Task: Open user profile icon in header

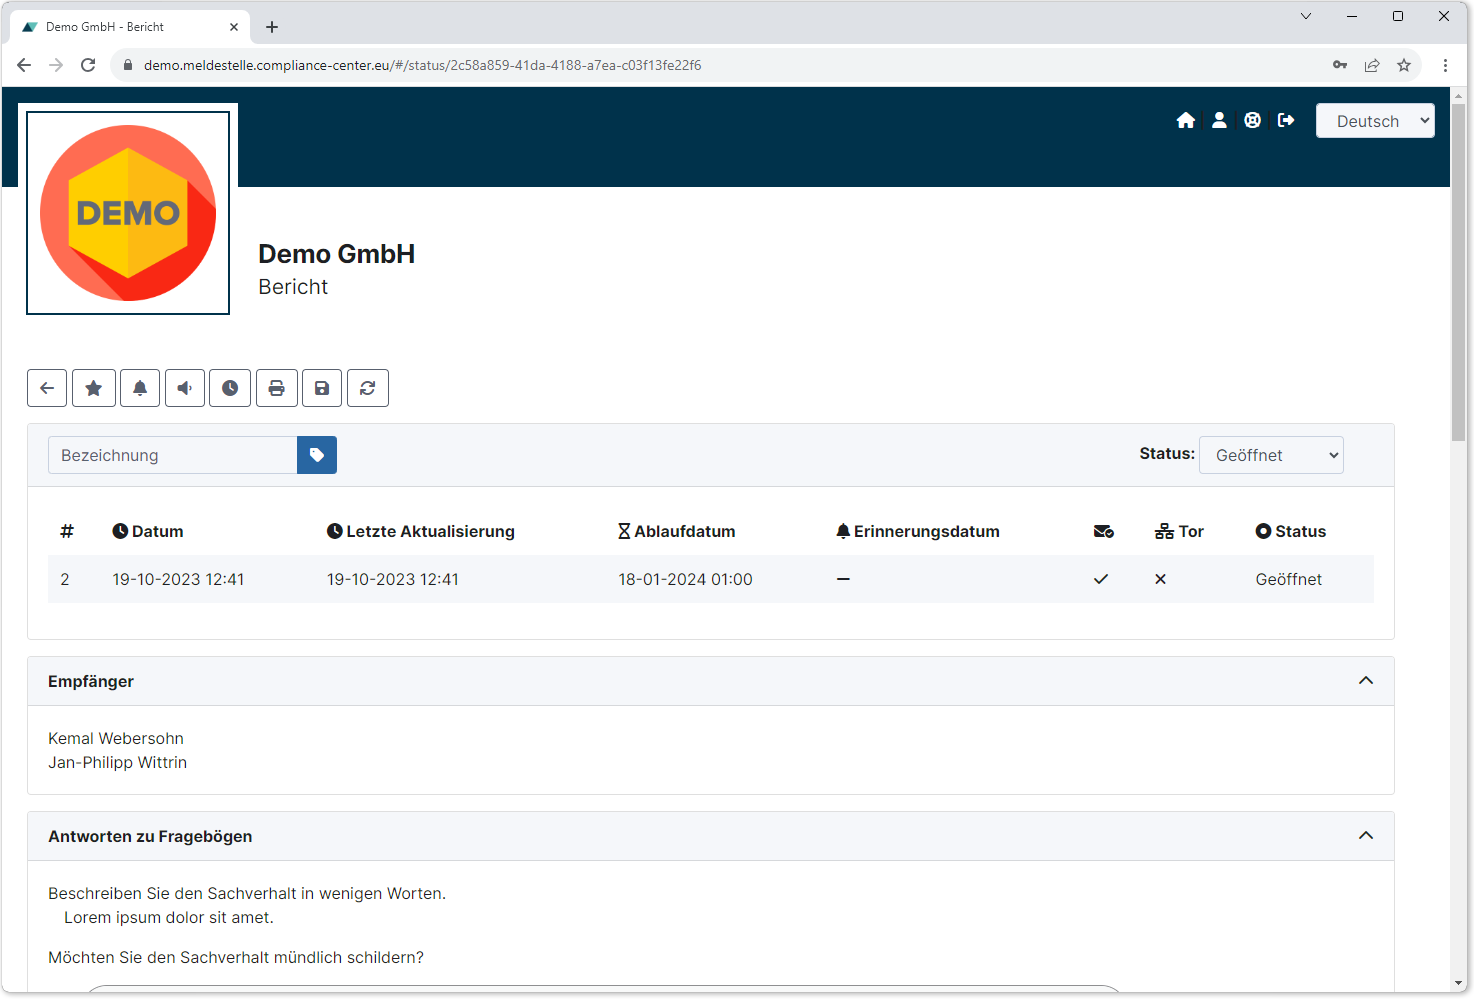Action: click(x=1219, y=121)
